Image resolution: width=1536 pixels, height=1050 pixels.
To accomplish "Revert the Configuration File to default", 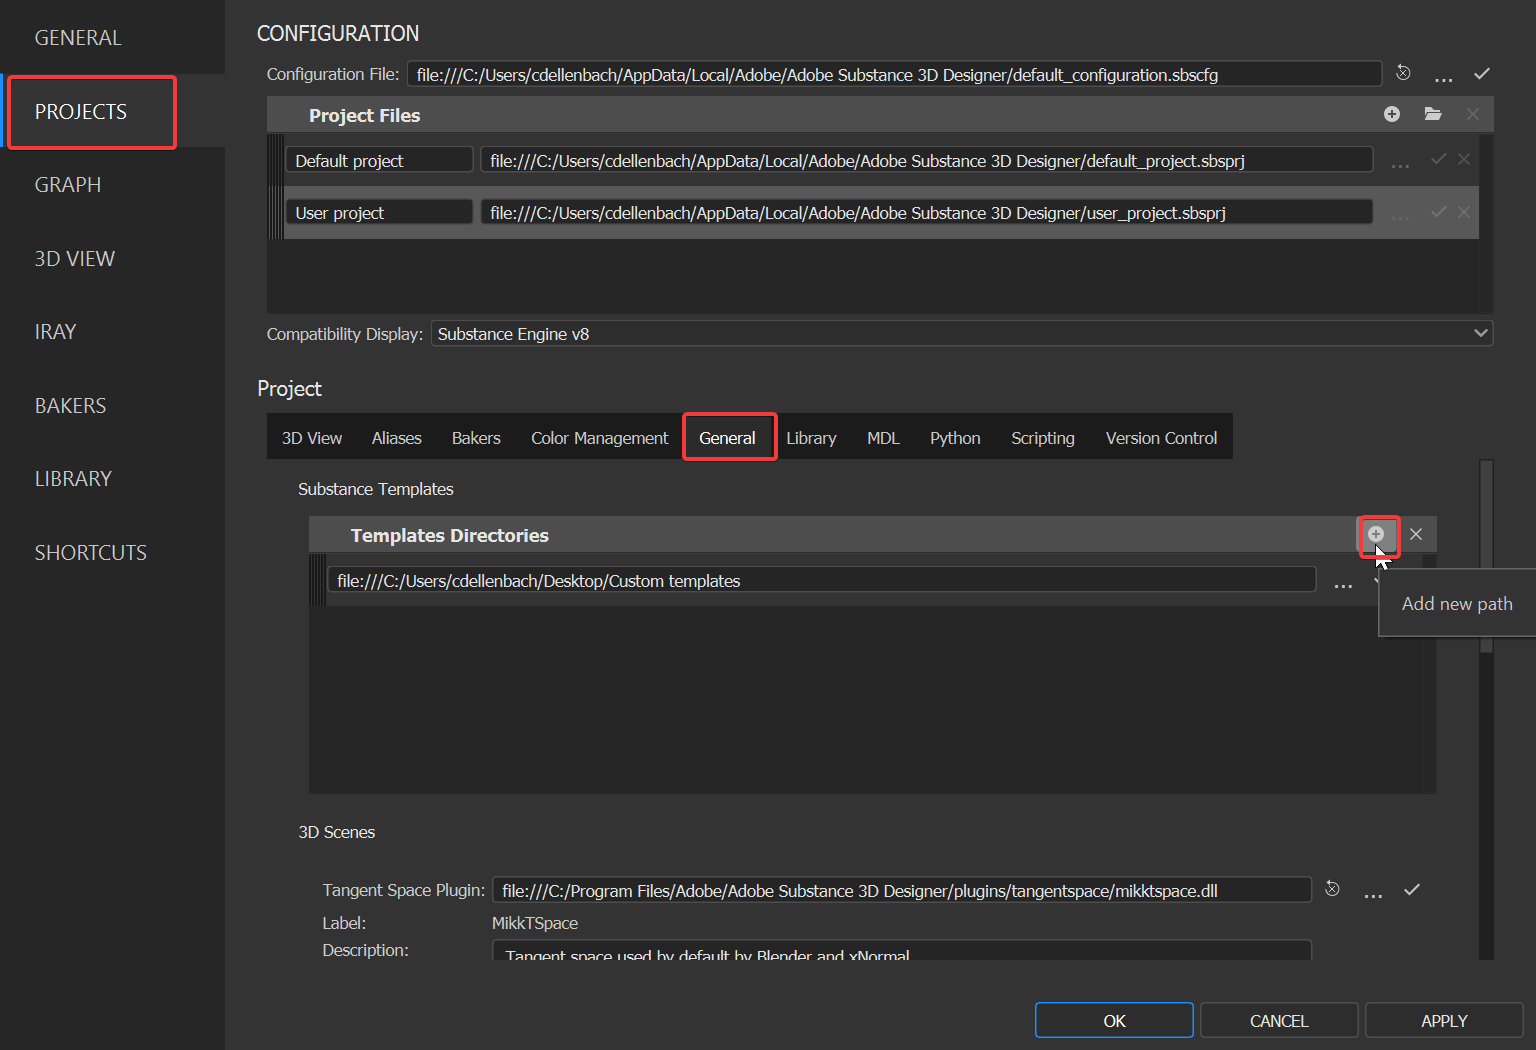I will pyautogui.click(x=1403, y=73).
